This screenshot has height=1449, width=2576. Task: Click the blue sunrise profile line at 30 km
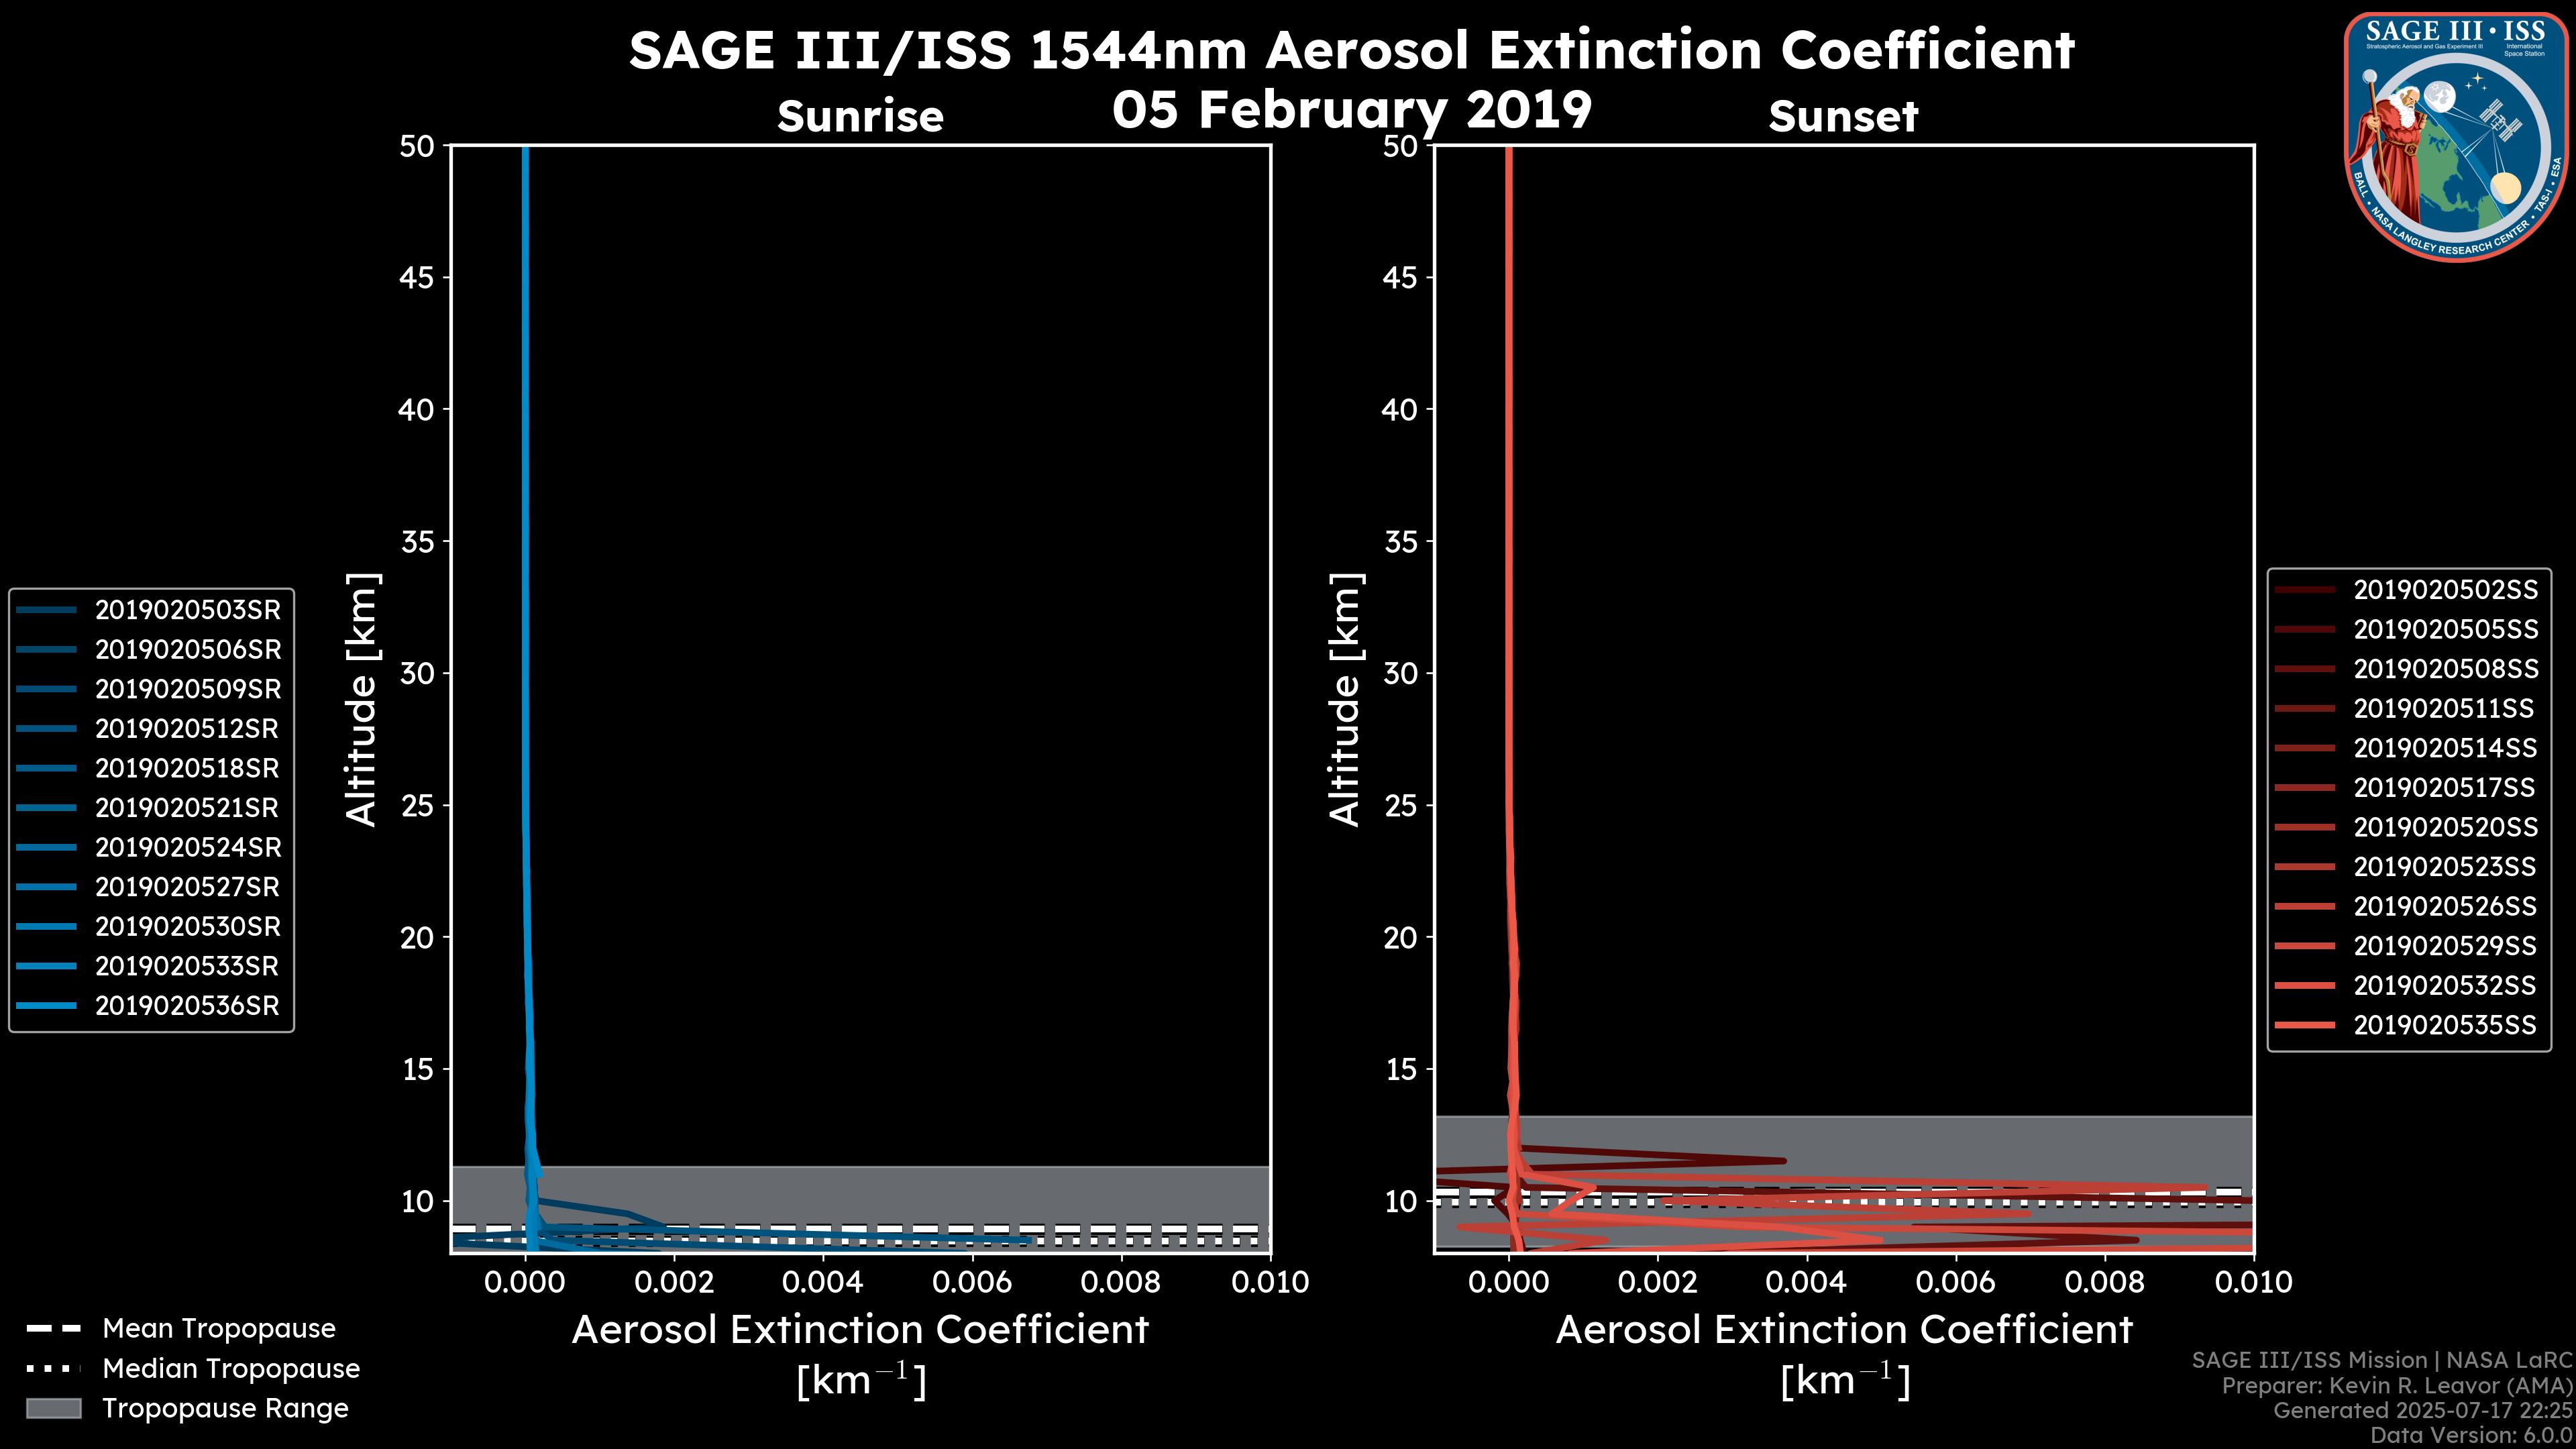pyautogui.click(x=525, y=673)
